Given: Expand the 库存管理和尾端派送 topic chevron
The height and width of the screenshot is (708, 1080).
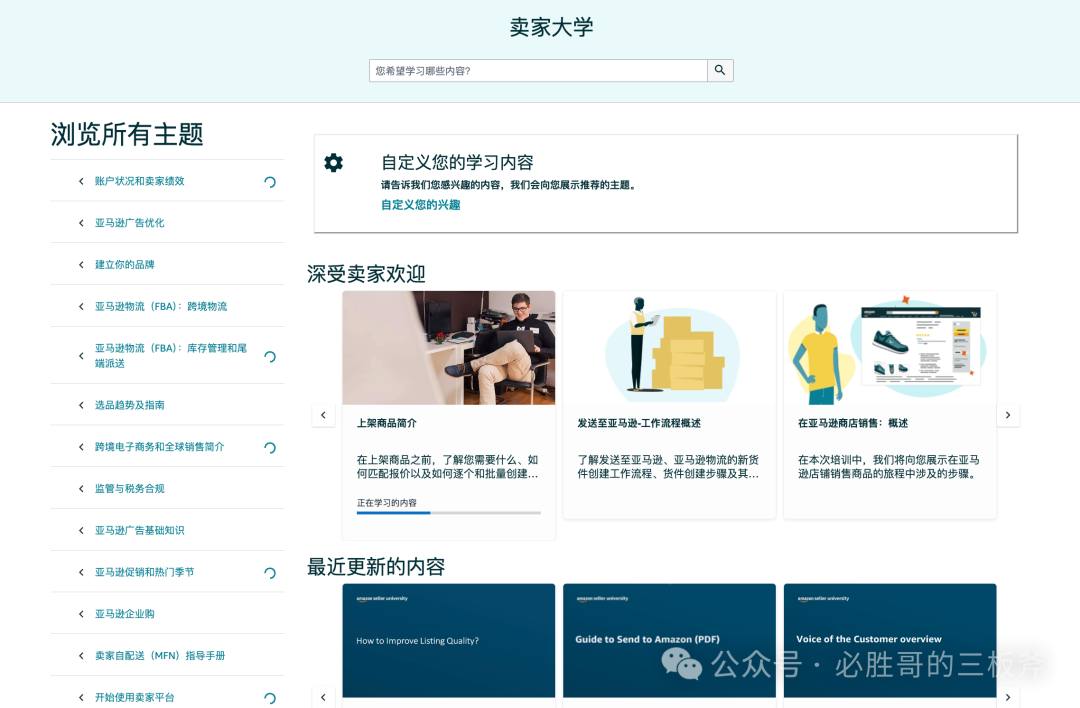Looking at the screenshot, I should [81, 355].
